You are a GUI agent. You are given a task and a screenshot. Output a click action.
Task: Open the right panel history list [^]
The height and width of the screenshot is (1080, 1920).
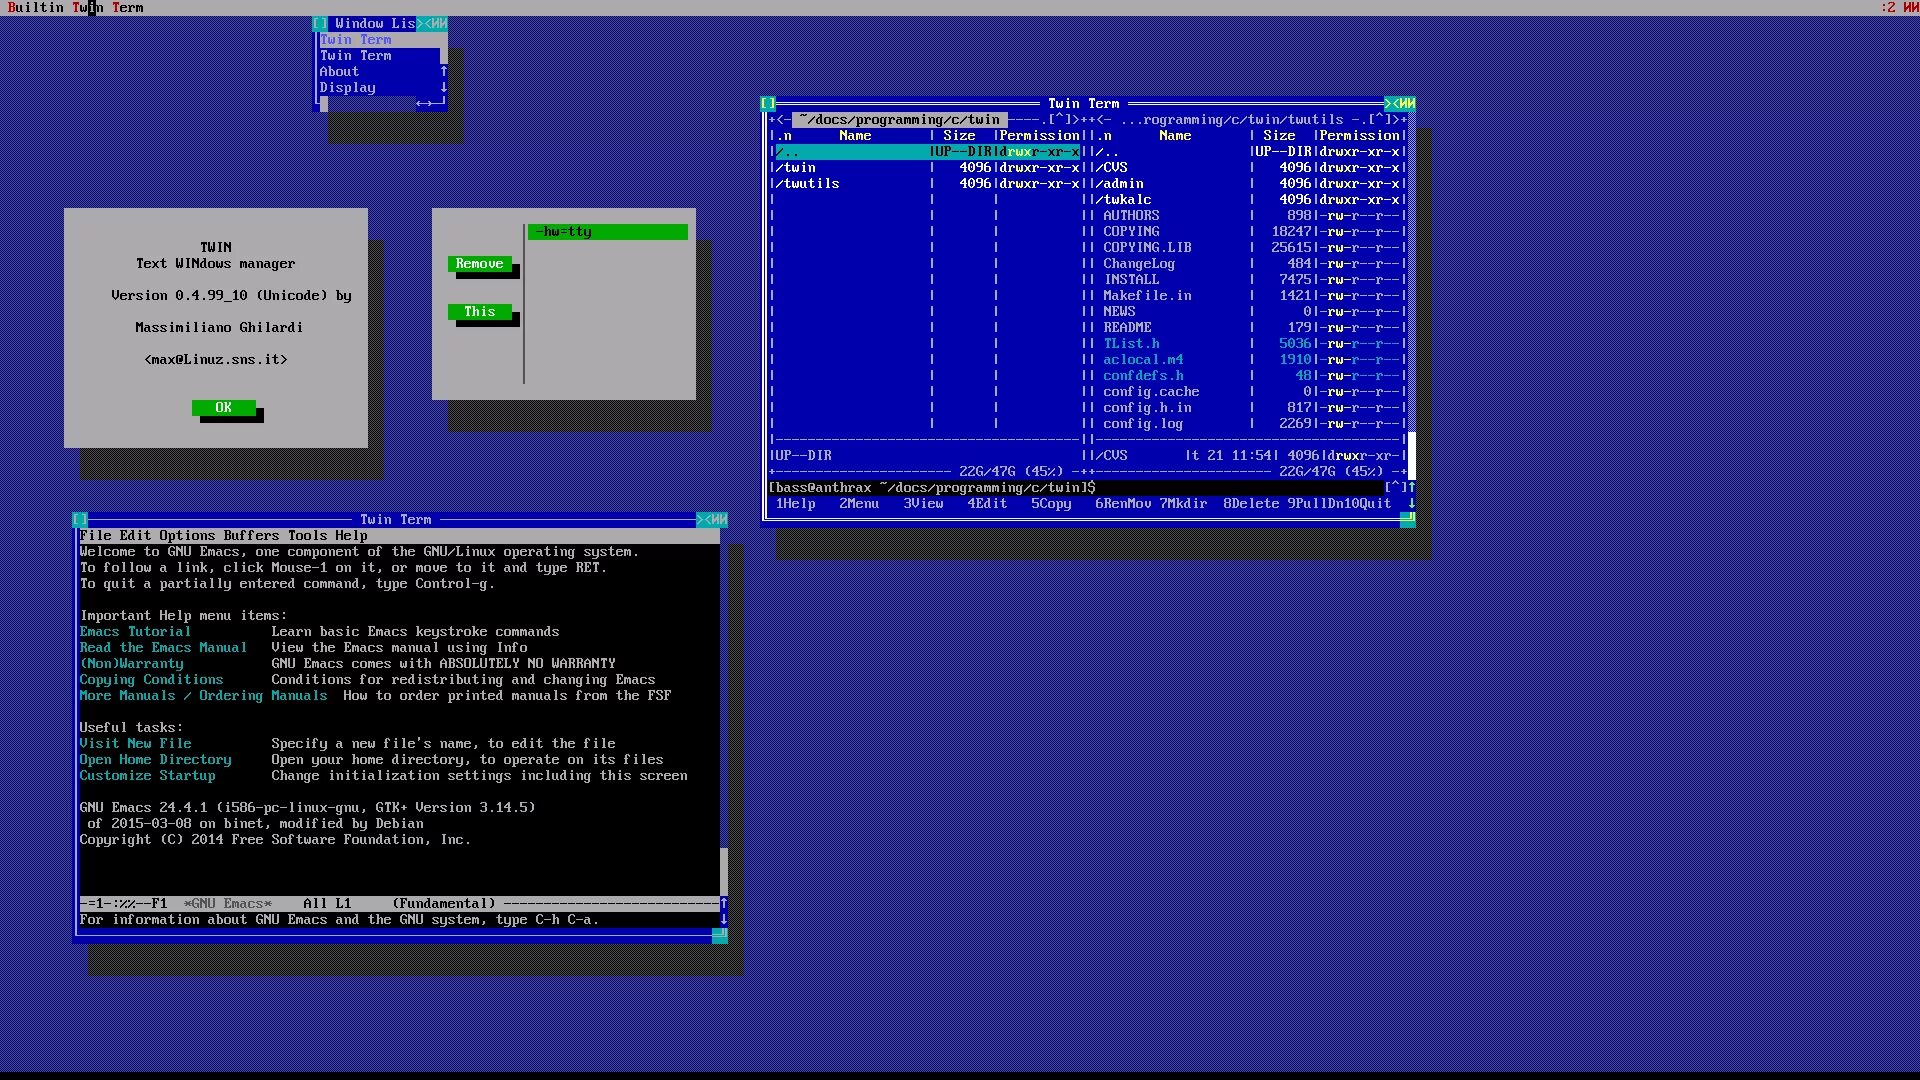[x=1380, y=119]
